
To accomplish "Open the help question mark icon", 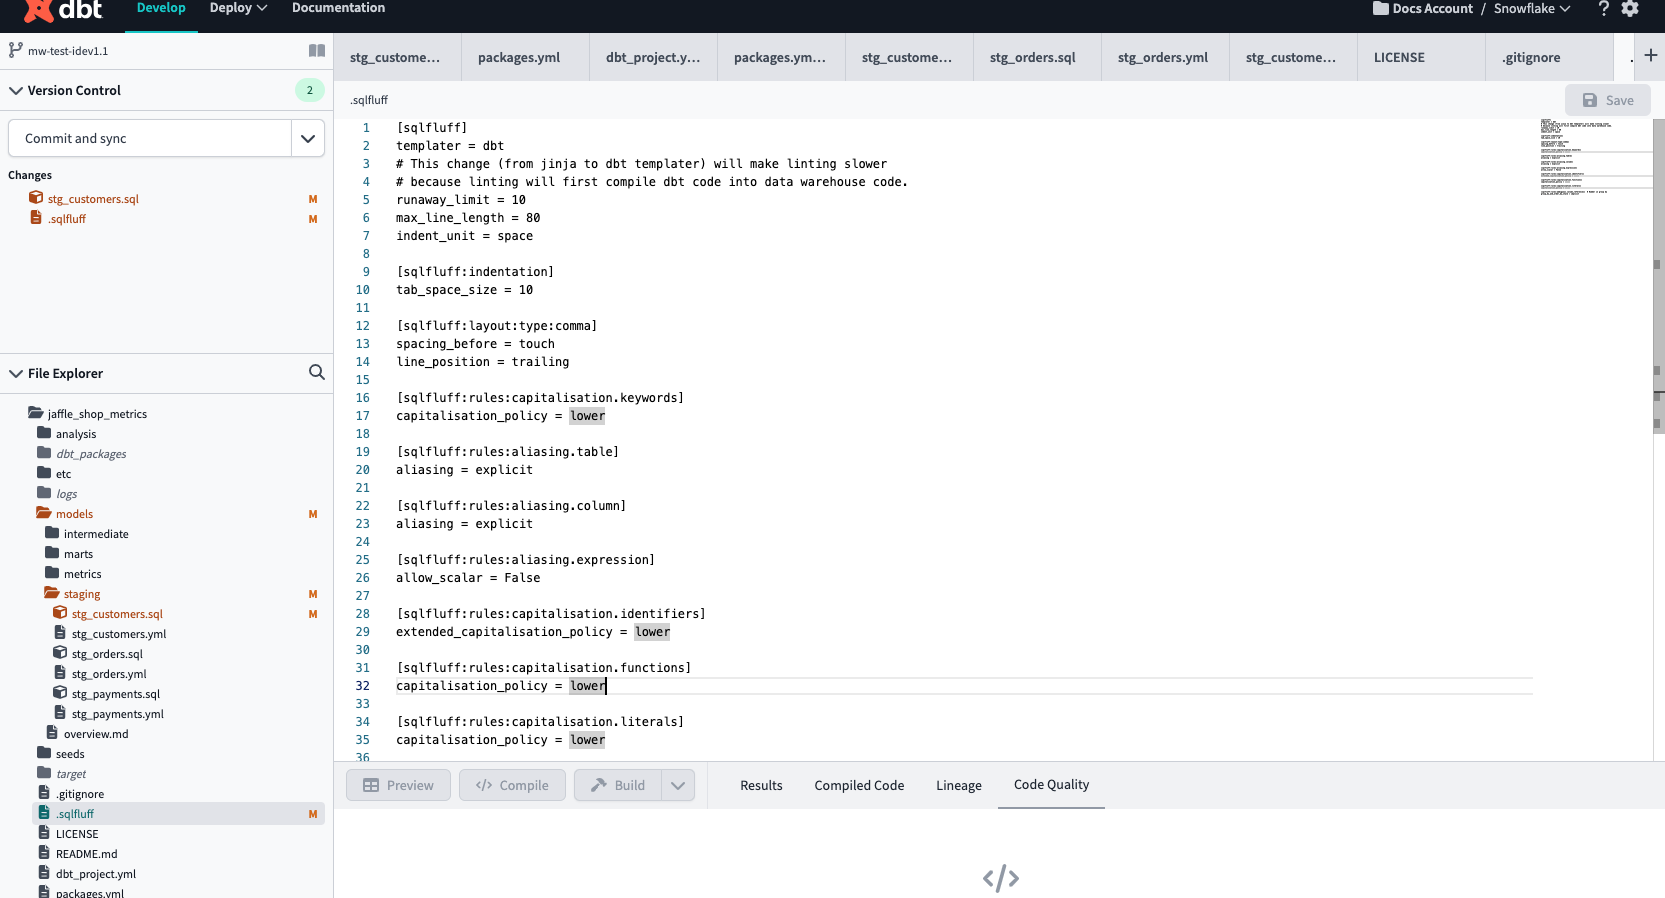I will (1603, 9).
